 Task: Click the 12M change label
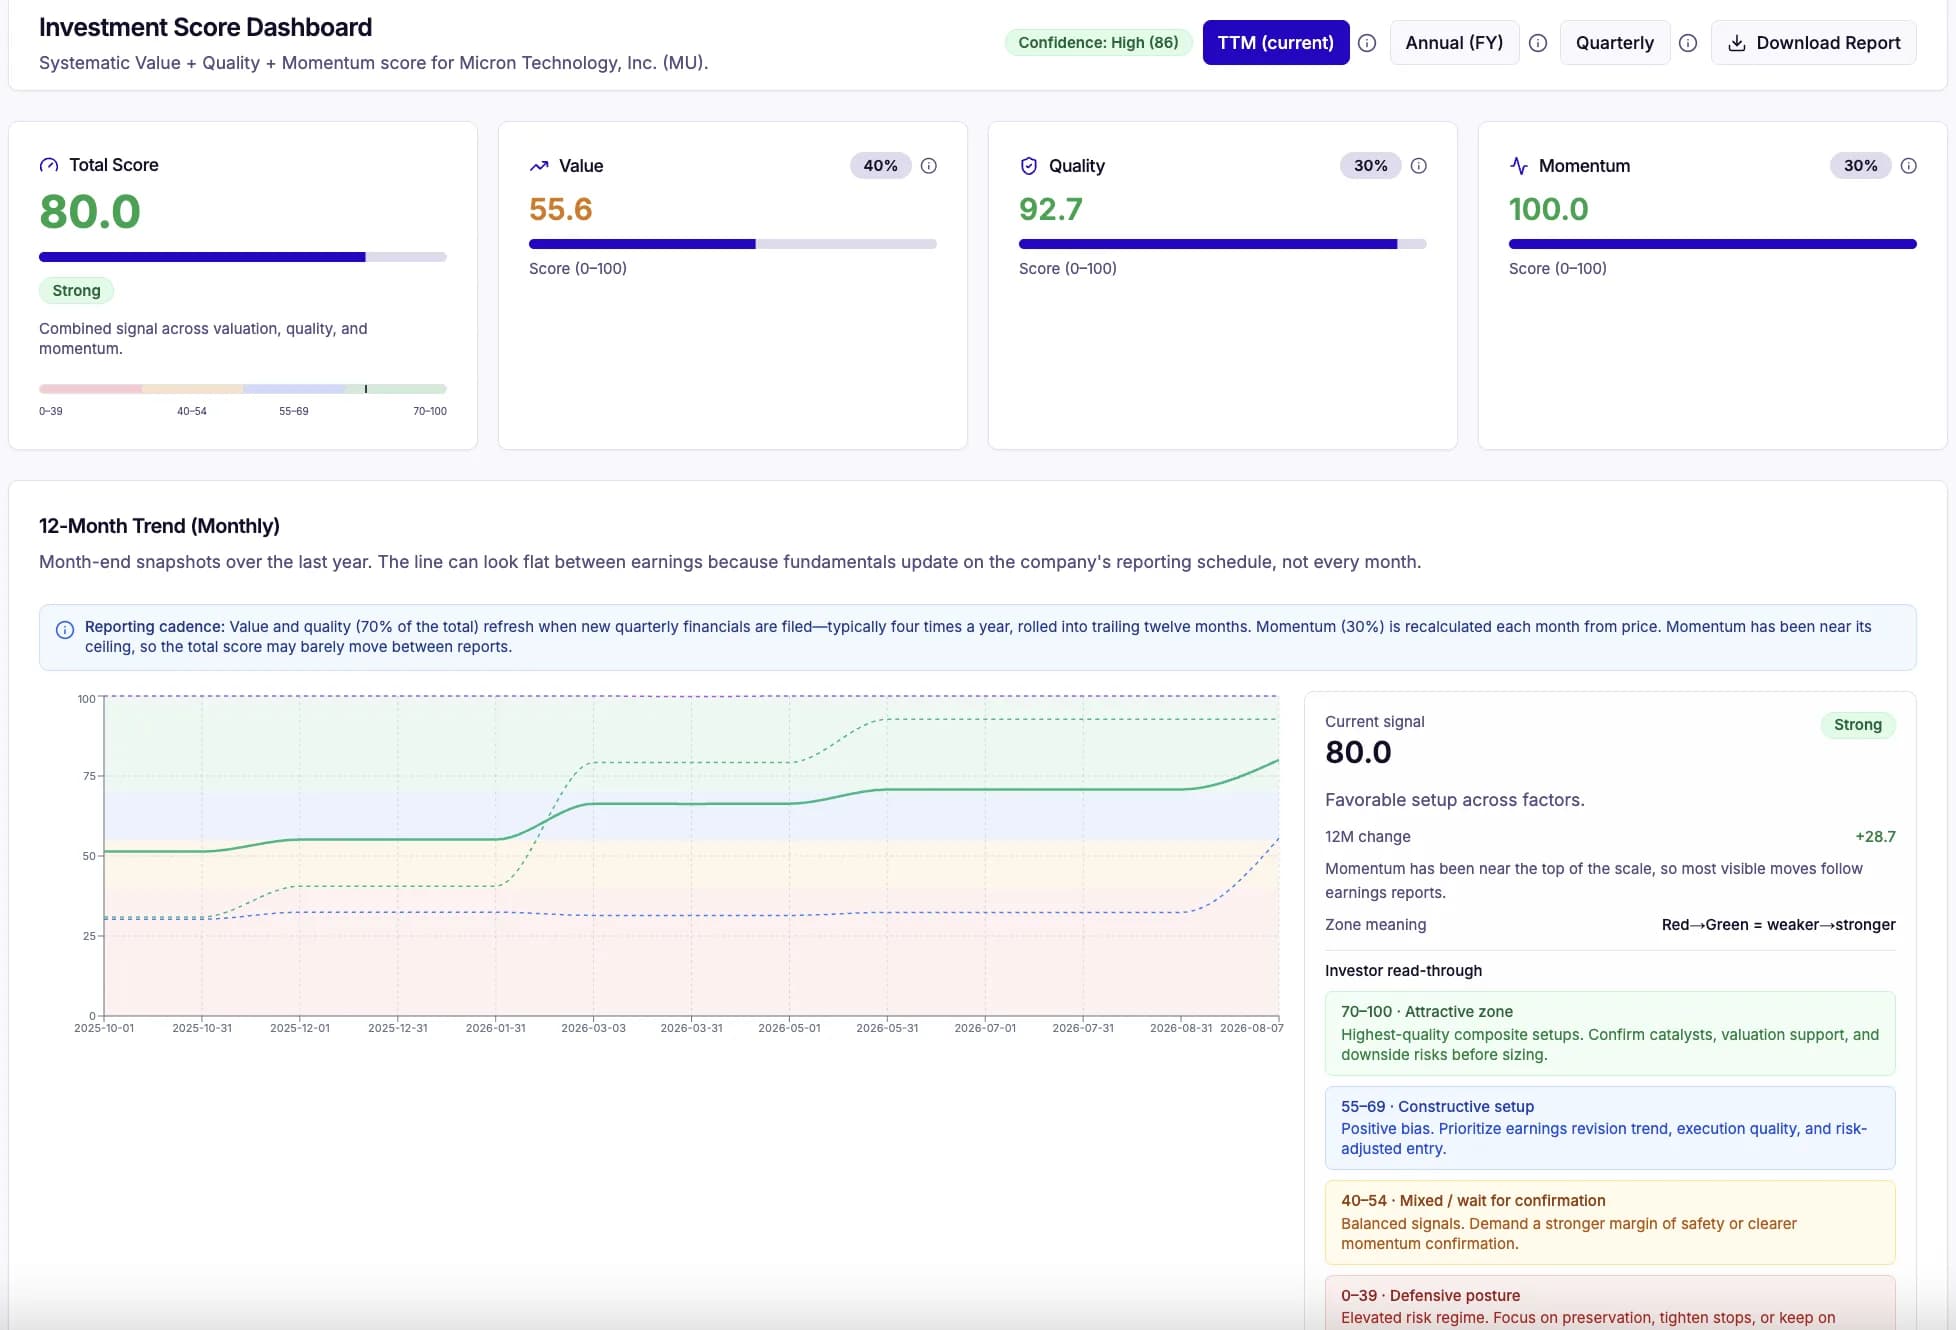(1368, 837)
